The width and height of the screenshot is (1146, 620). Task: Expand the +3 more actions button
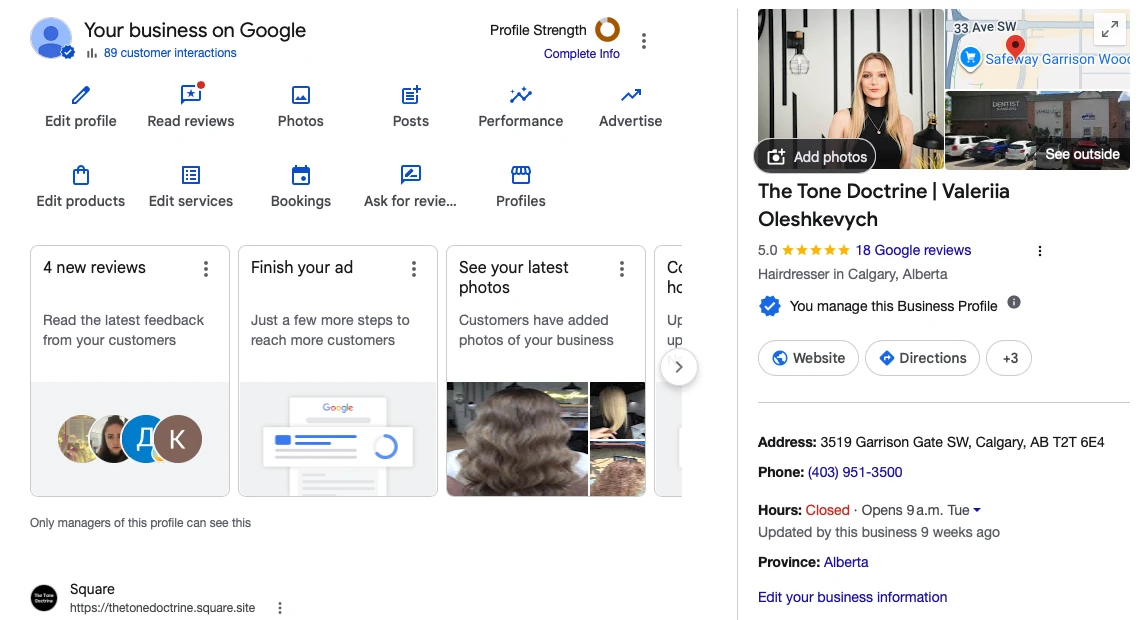tap(1009, 358)
